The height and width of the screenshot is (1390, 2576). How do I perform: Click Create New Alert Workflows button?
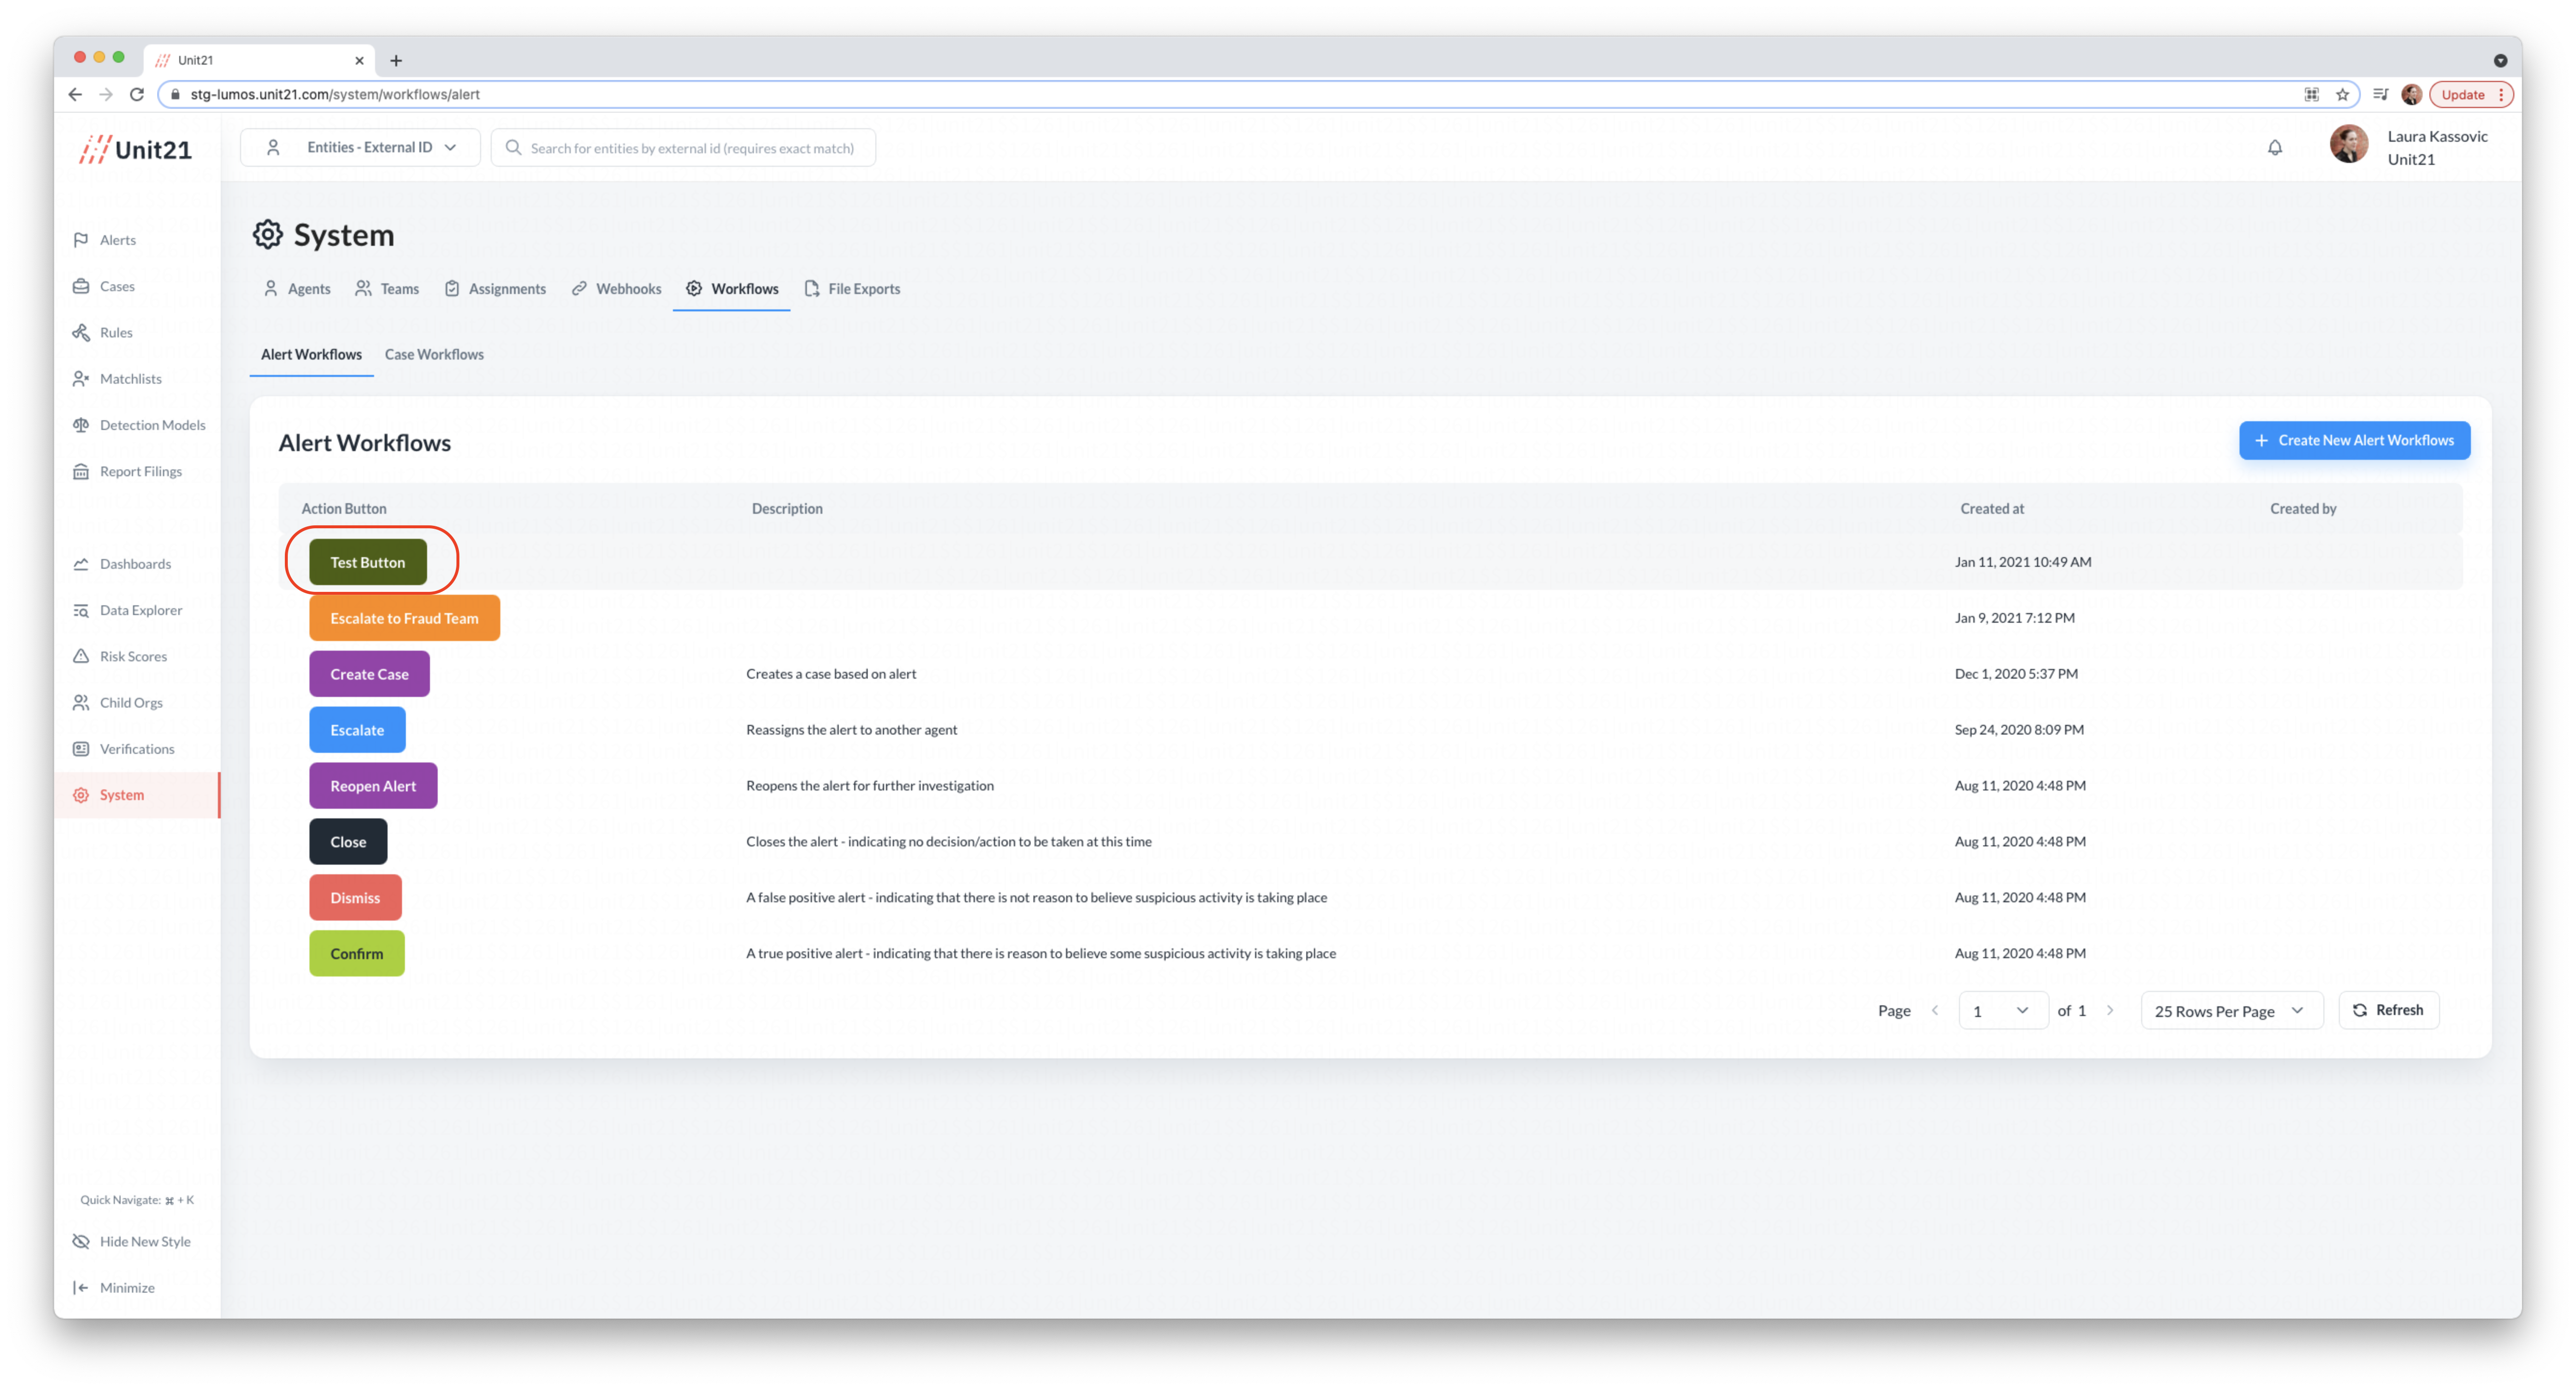pyautogui.click(x=2354, y=440)
